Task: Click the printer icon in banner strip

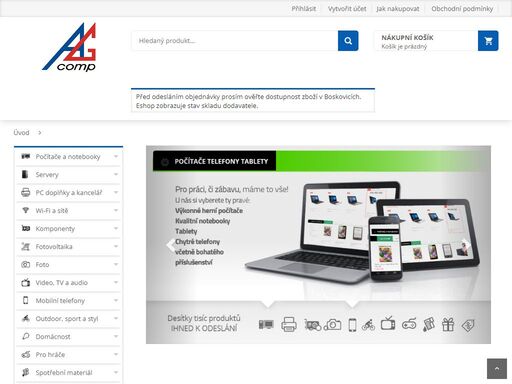Action: coord(289,324)
